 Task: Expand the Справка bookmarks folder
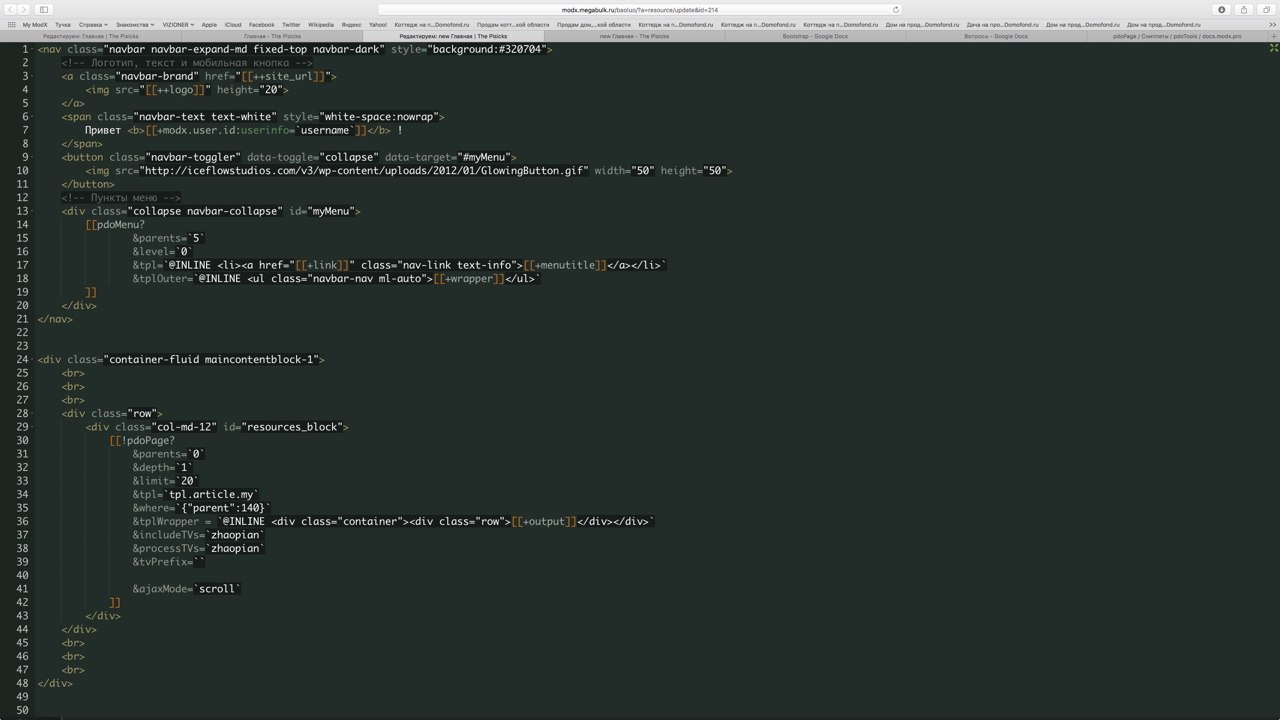[x=92, y=24]
